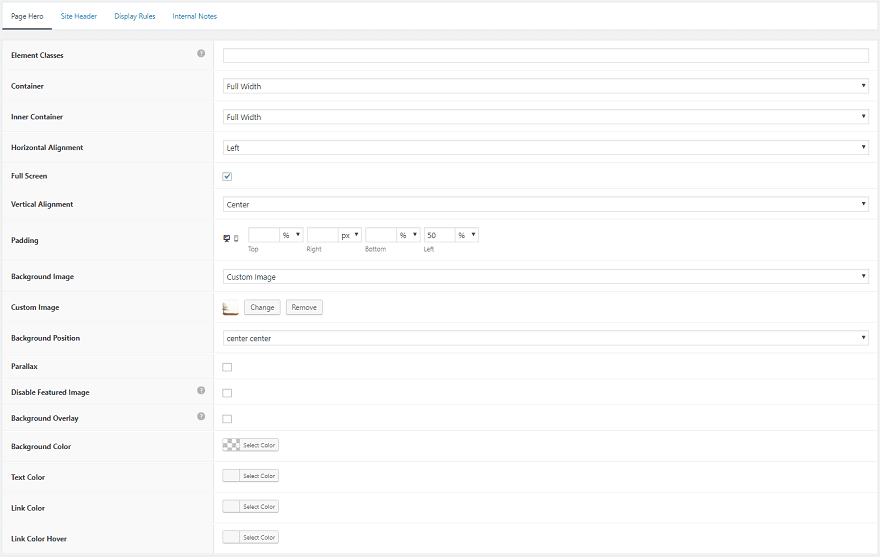Open the Background Color picker swatch

tap(231, 445)
